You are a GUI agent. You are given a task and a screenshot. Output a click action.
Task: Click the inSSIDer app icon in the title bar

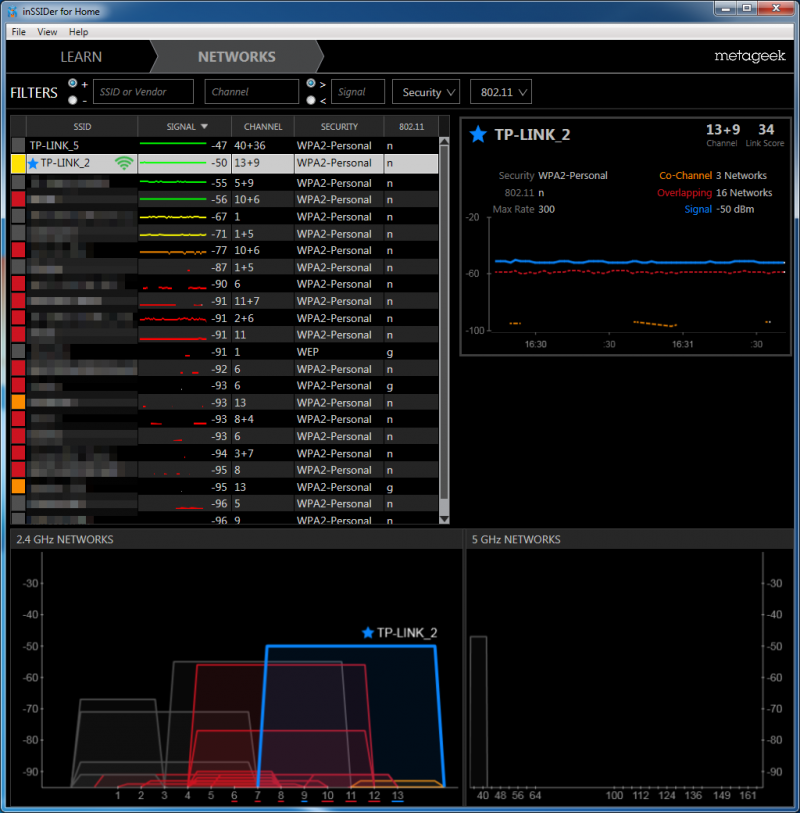12,11
